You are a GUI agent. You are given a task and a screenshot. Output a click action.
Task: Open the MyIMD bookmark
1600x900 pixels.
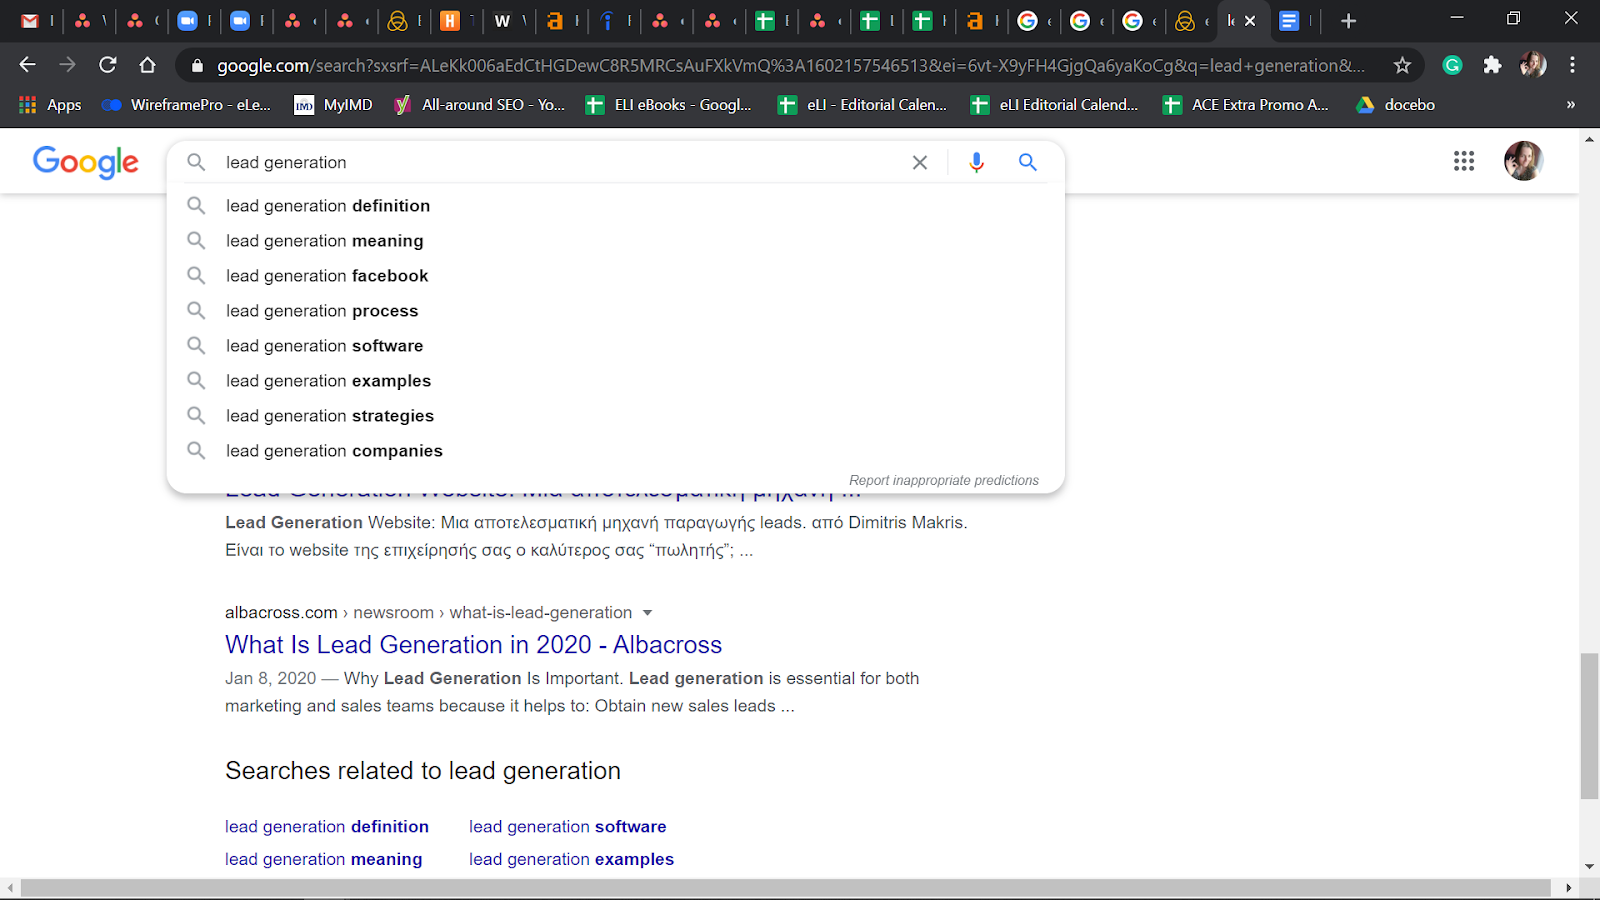[334, 104]
